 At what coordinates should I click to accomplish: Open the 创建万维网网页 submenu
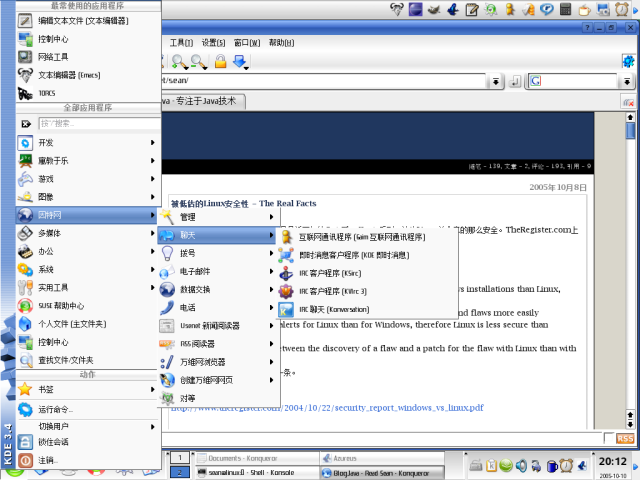[x=217, y=380]
